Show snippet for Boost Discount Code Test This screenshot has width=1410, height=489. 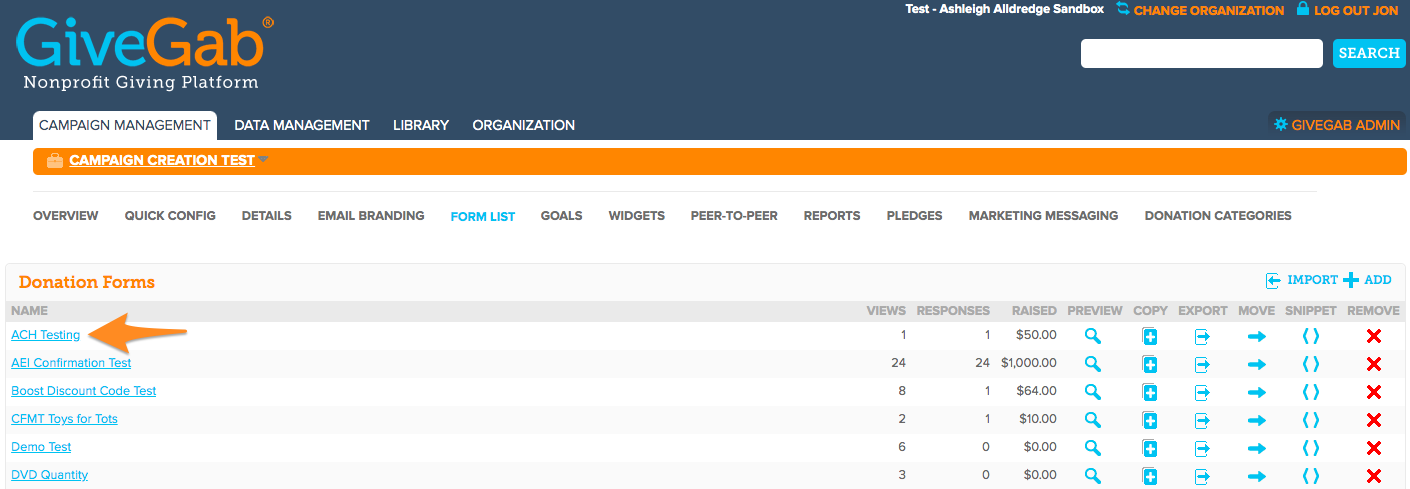1310,392
